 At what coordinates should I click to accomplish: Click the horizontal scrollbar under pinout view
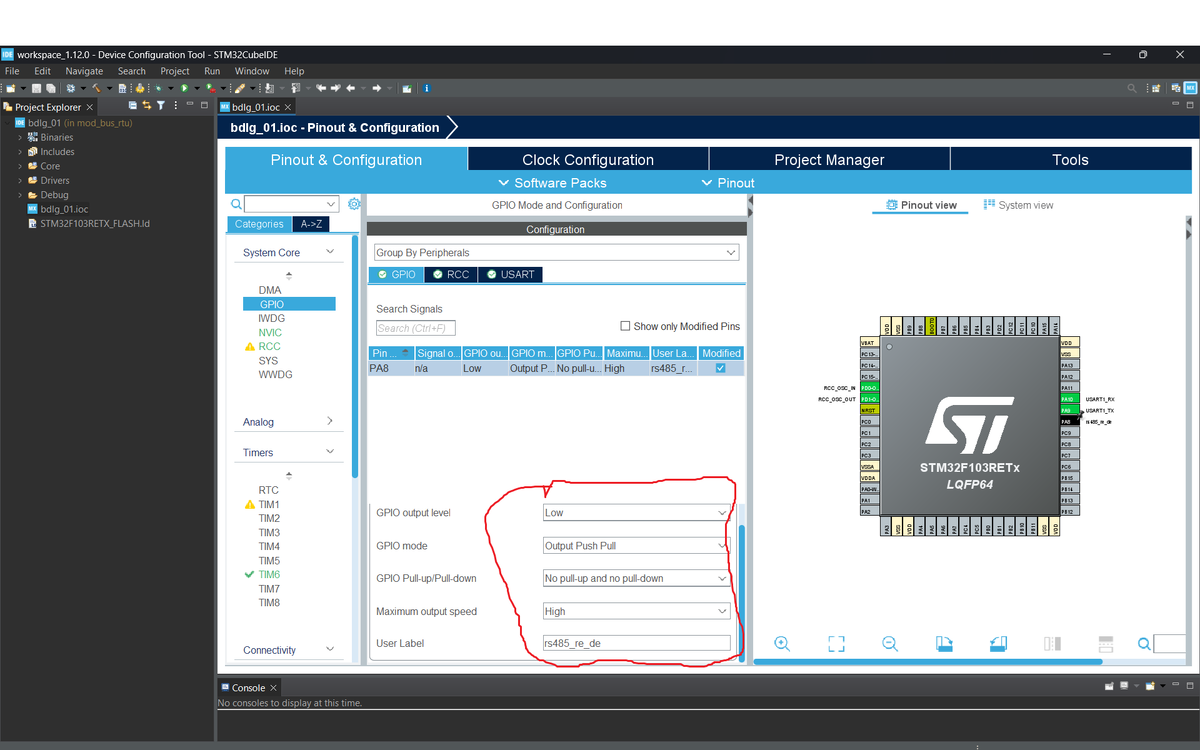pos(927,661)
